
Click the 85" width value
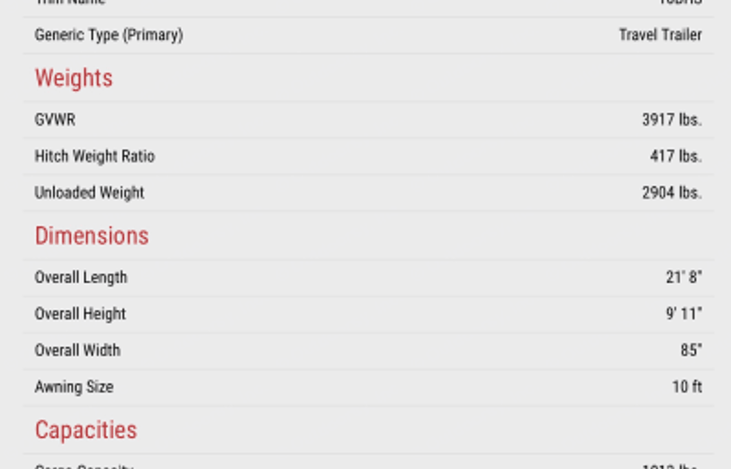click(x=691, y=350)
